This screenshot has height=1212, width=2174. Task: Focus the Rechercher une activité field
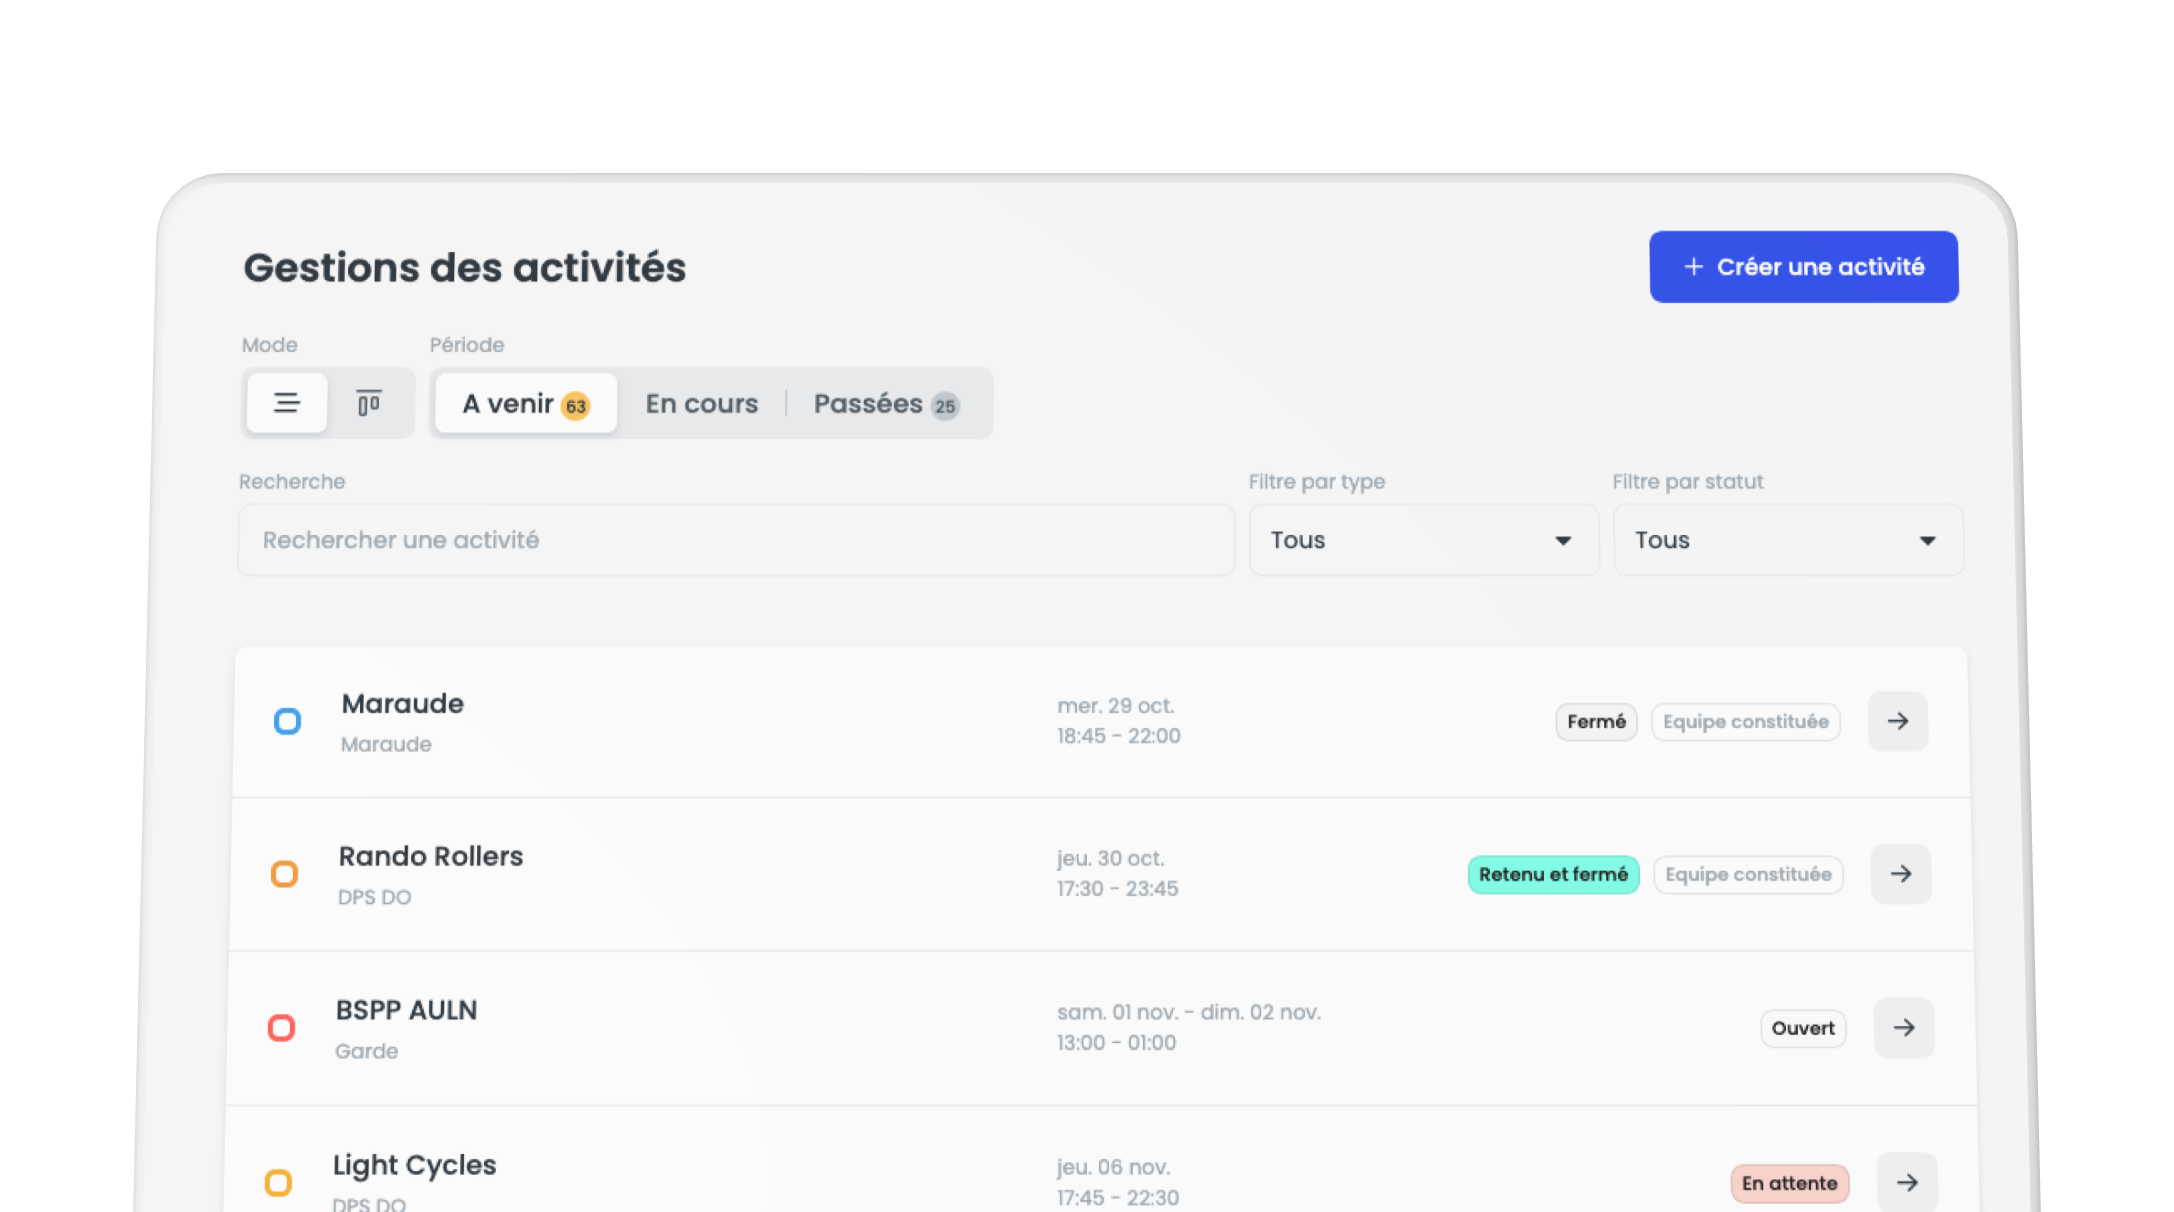735,540
